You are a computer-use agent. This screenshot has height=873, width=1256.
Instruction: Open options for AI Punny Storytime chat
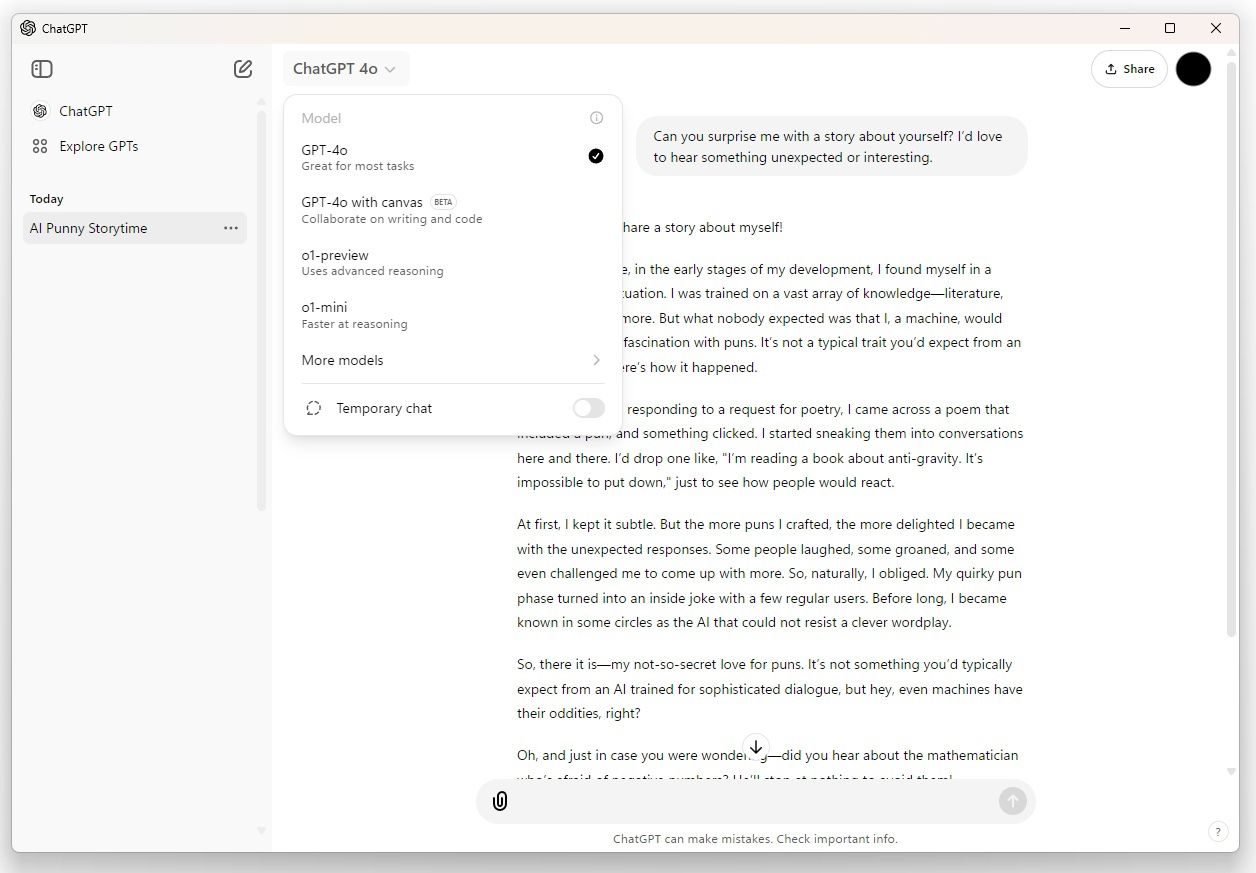(x=231, y=228)
